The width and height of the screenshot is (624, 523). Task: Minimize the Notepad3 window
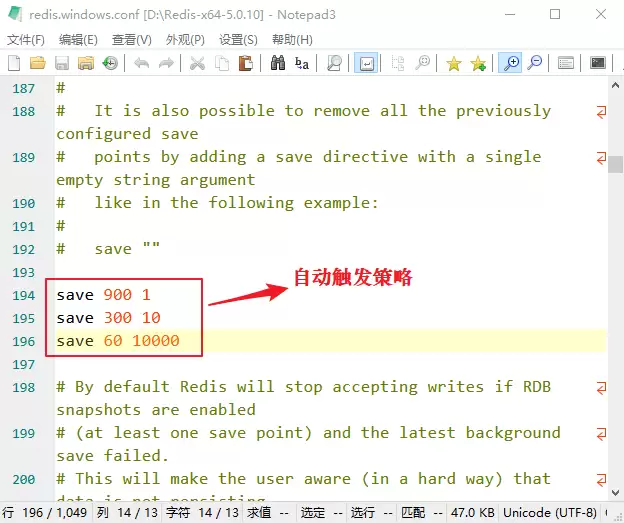[x=510, y=14]
